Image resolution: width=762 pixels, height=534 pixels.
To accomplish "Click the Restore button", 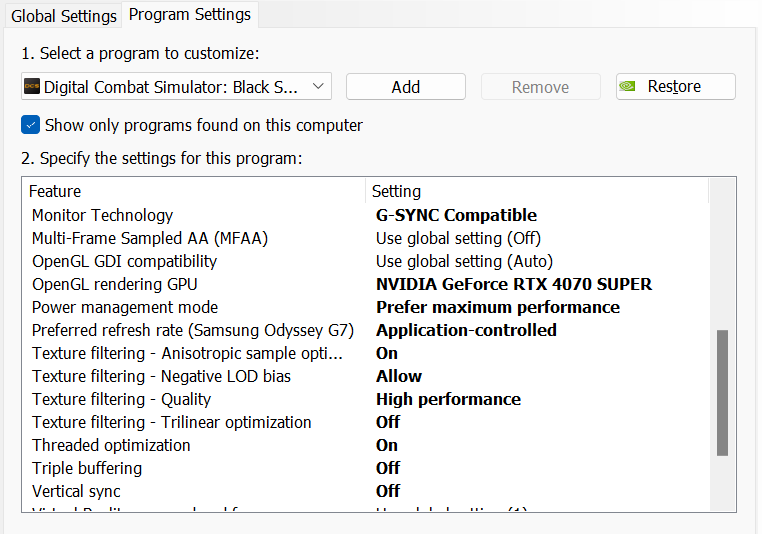I will (675, 86).
